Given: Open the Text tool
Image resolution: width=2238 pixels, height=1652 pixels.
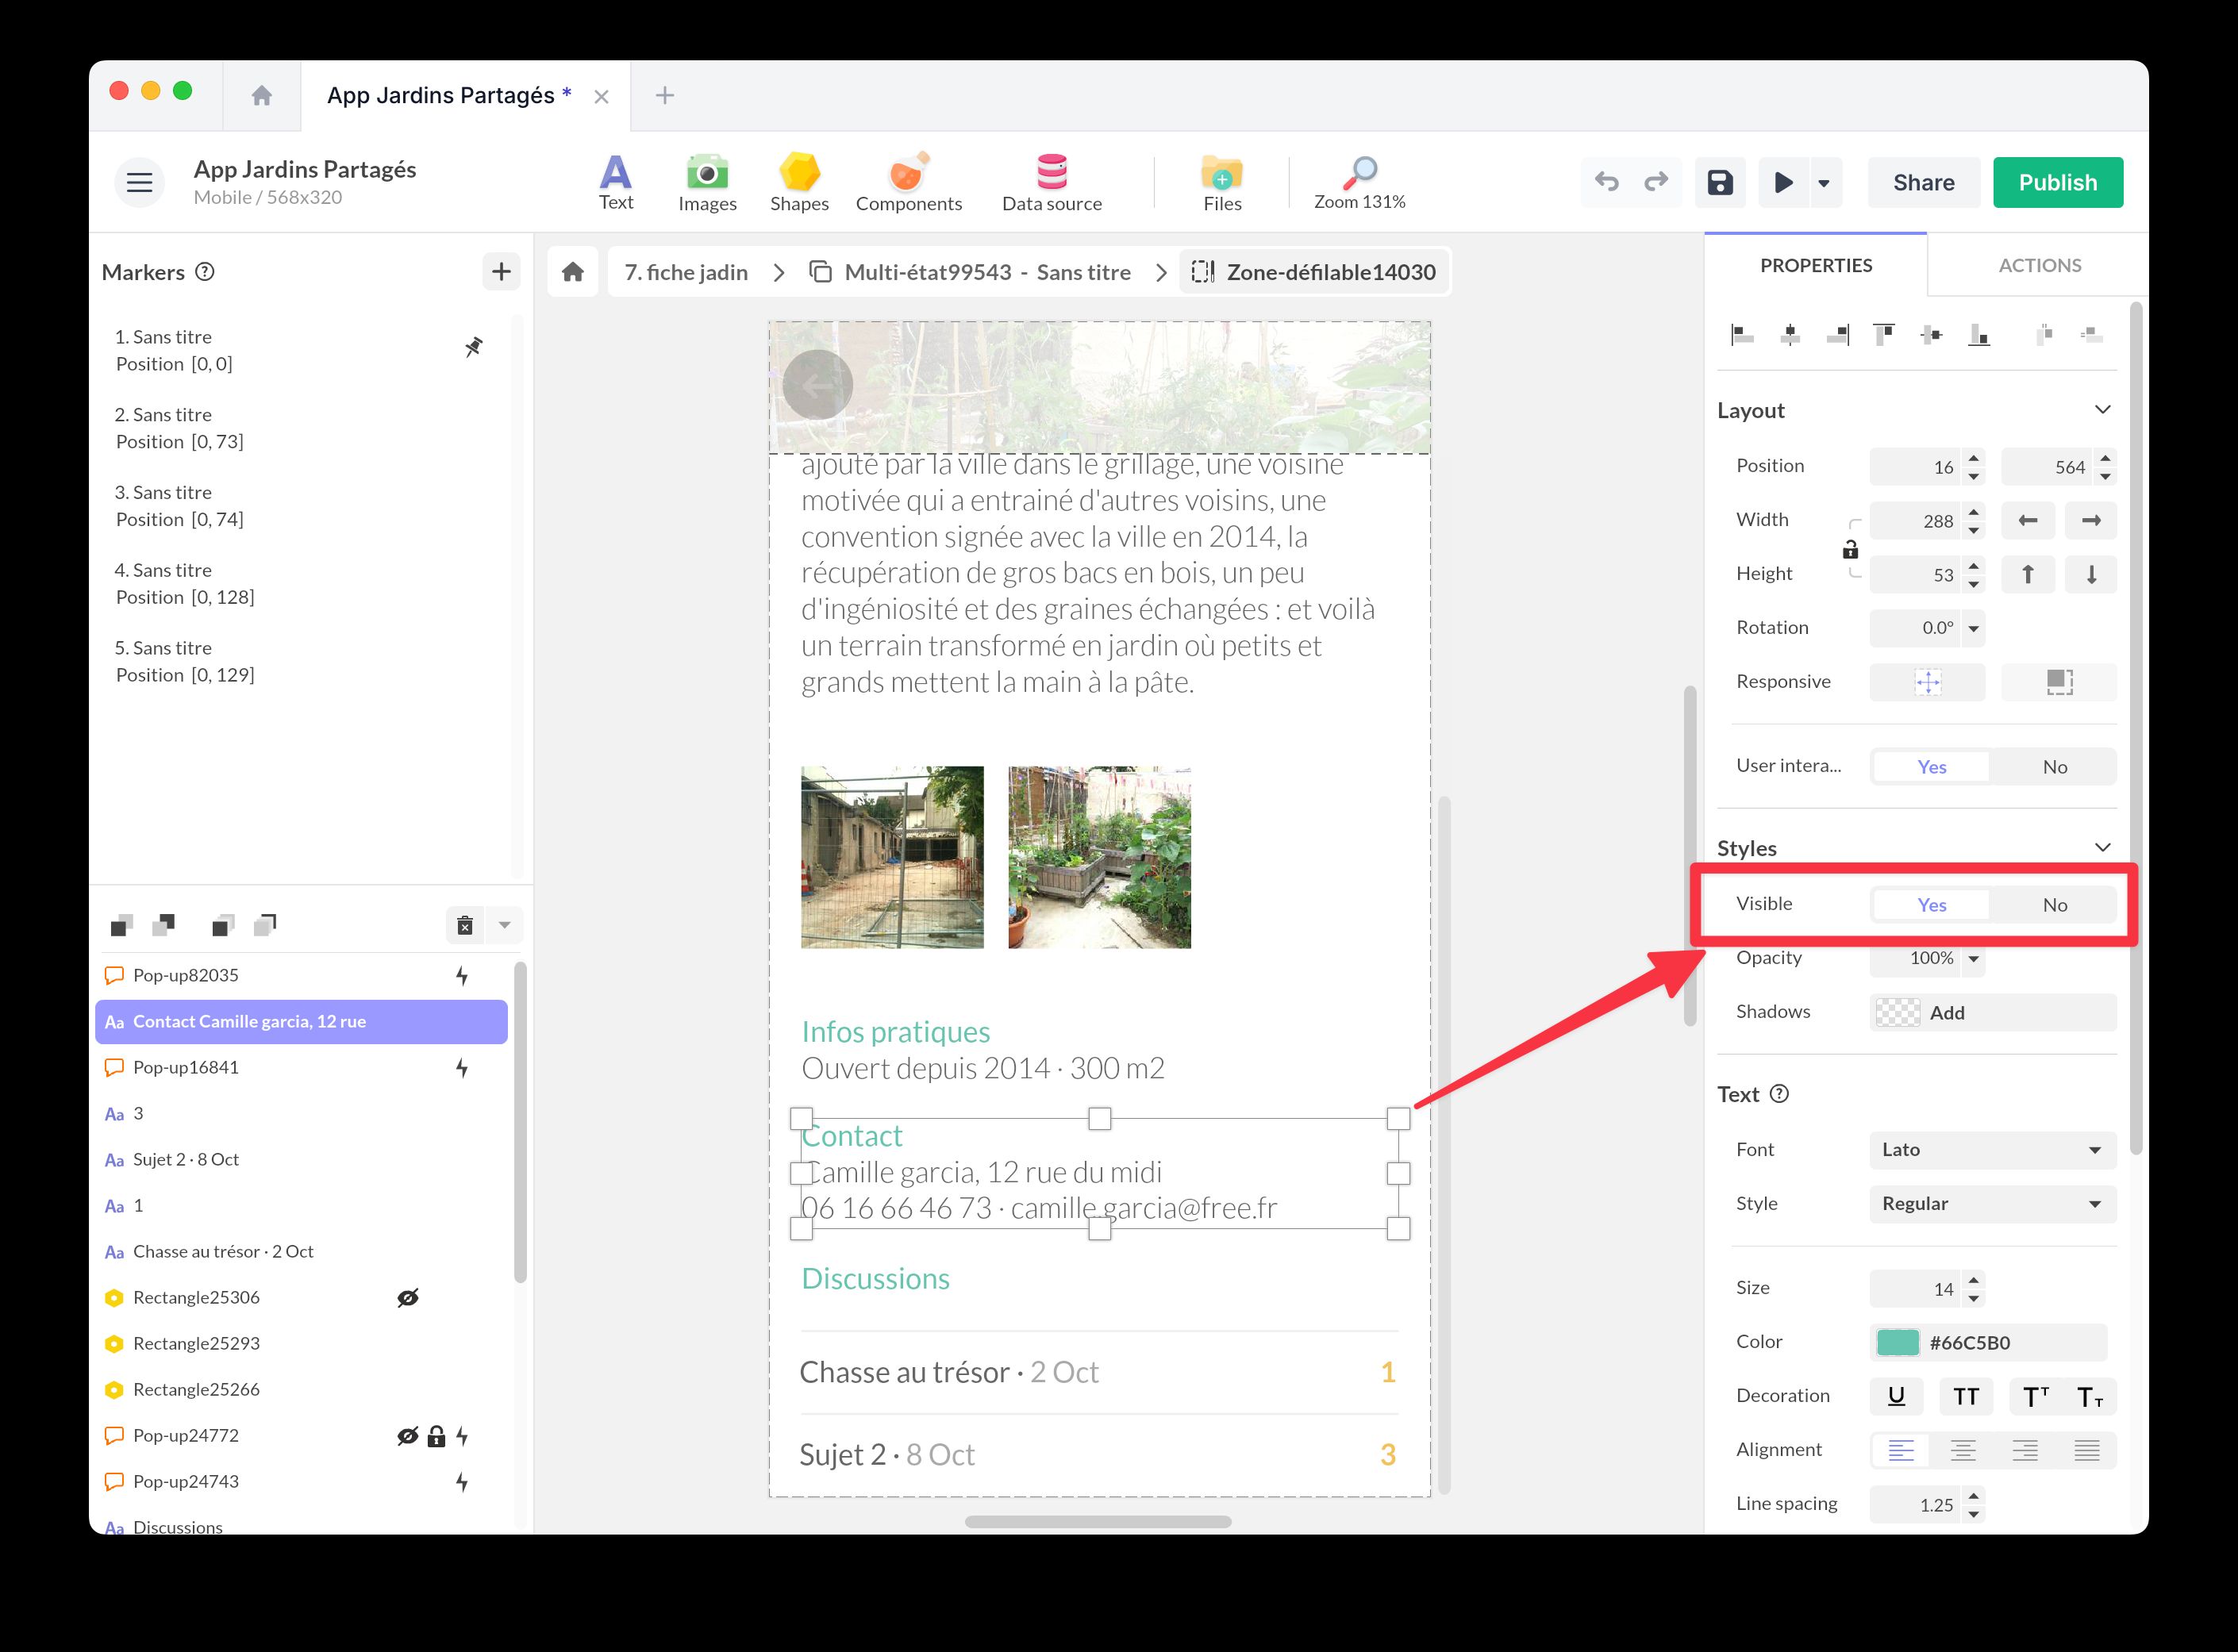Looking at the screenshot, I should [615, 182].
